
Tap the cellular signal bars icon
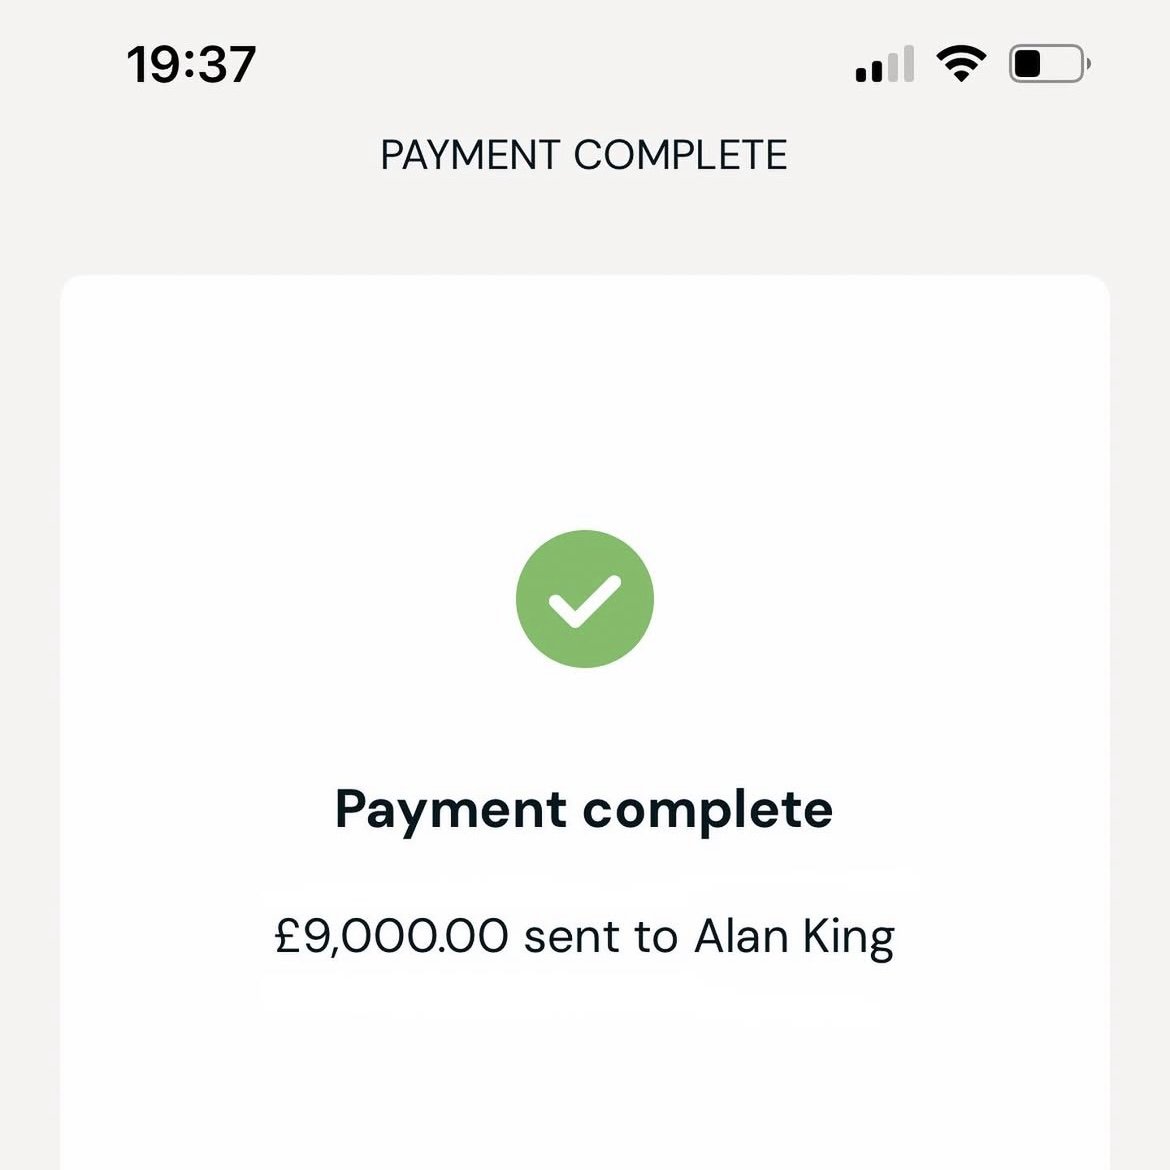[884, 64]
